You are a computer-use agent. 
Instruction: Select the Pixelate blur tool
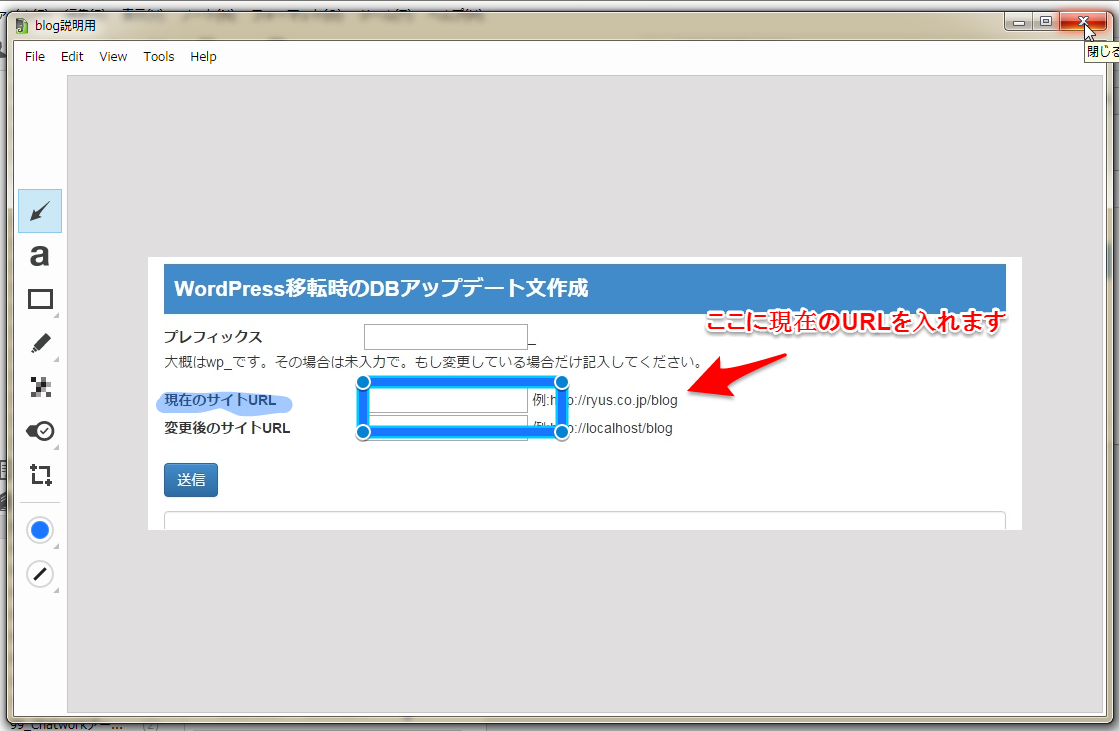tap(40, 387)
